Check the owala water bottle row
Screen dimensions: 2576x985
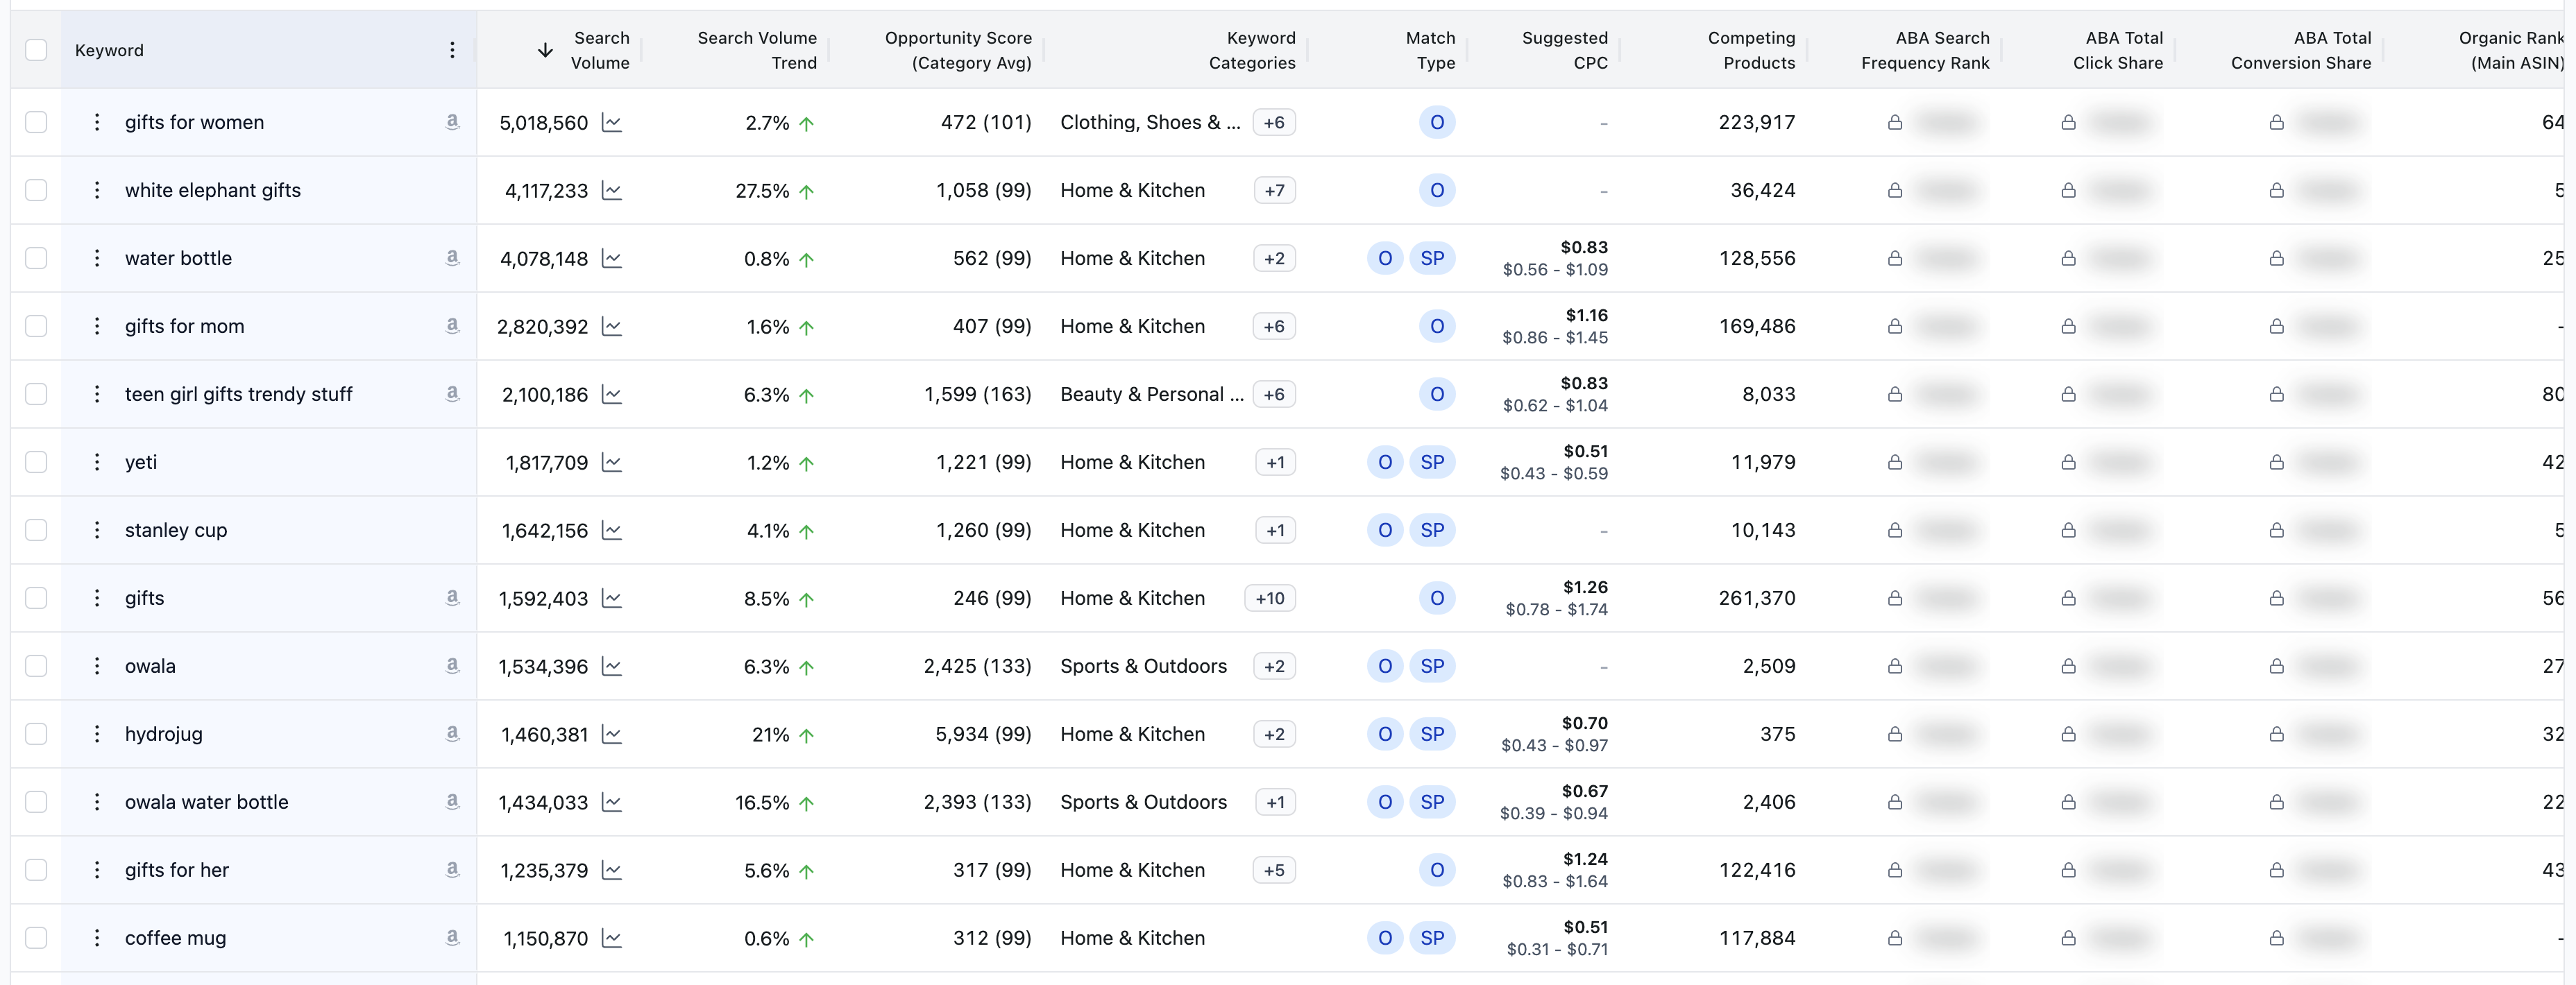(x=36, y=801)
